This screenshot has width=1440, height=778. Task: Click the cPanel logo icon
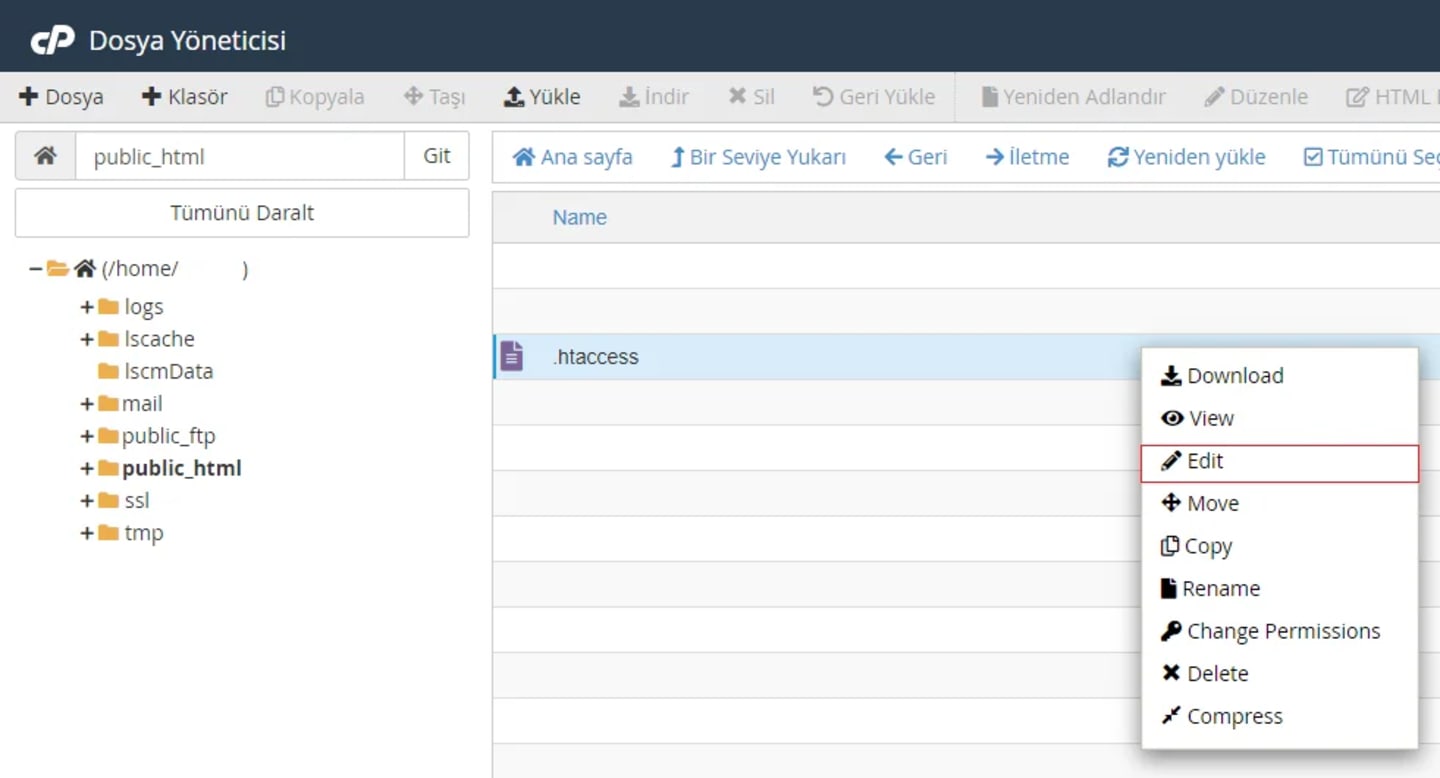click(52, 41)
